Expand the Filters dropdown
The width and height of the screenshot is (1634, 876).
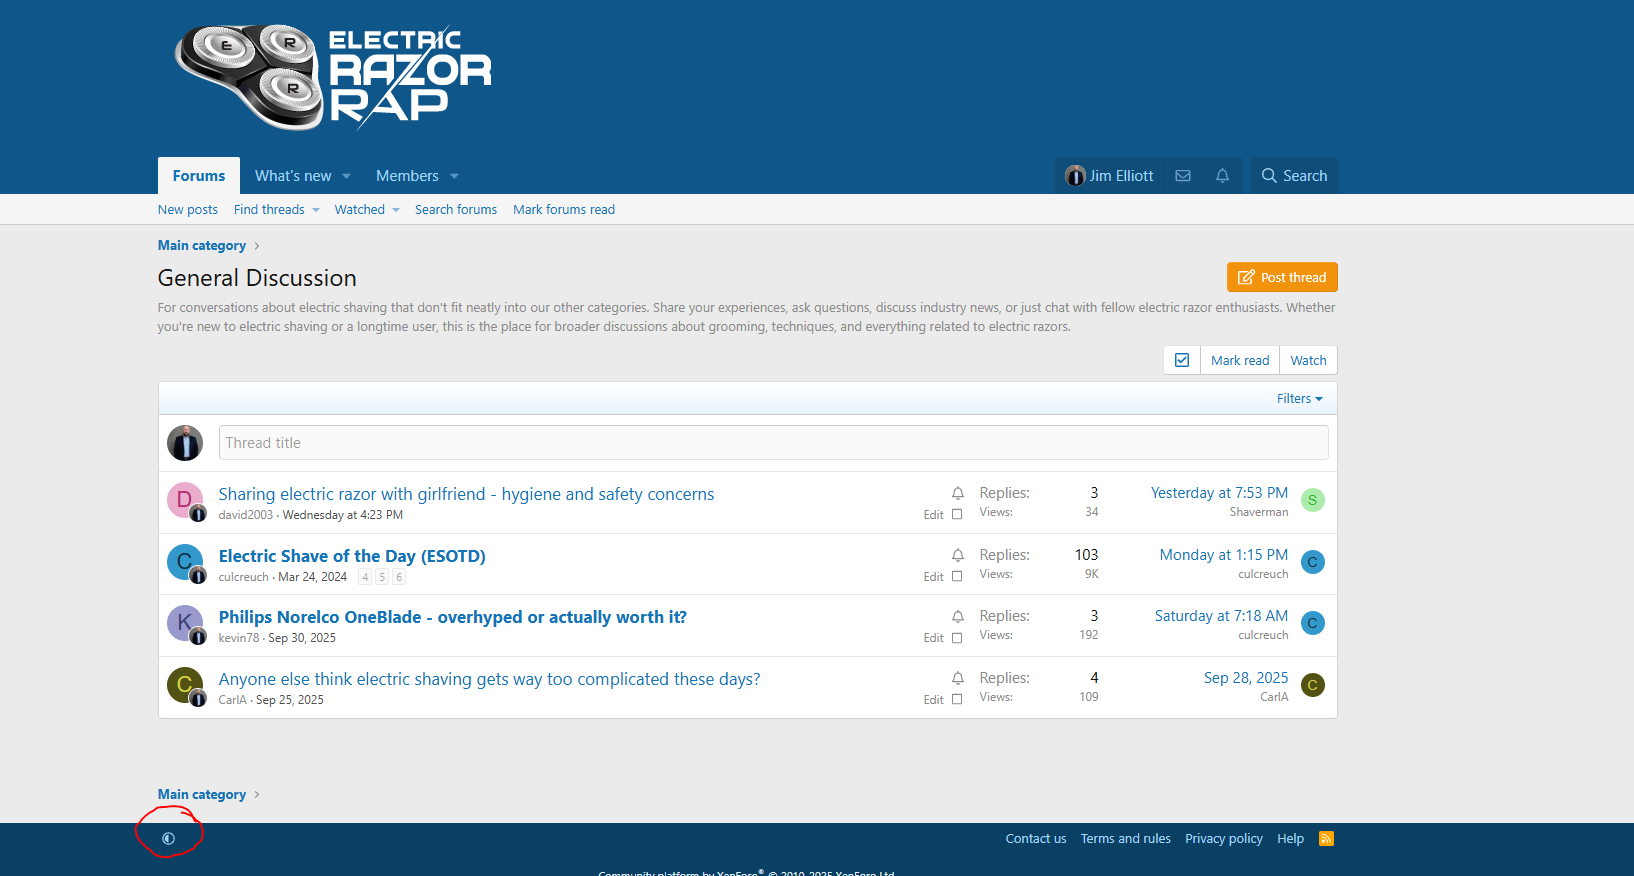1299,399
